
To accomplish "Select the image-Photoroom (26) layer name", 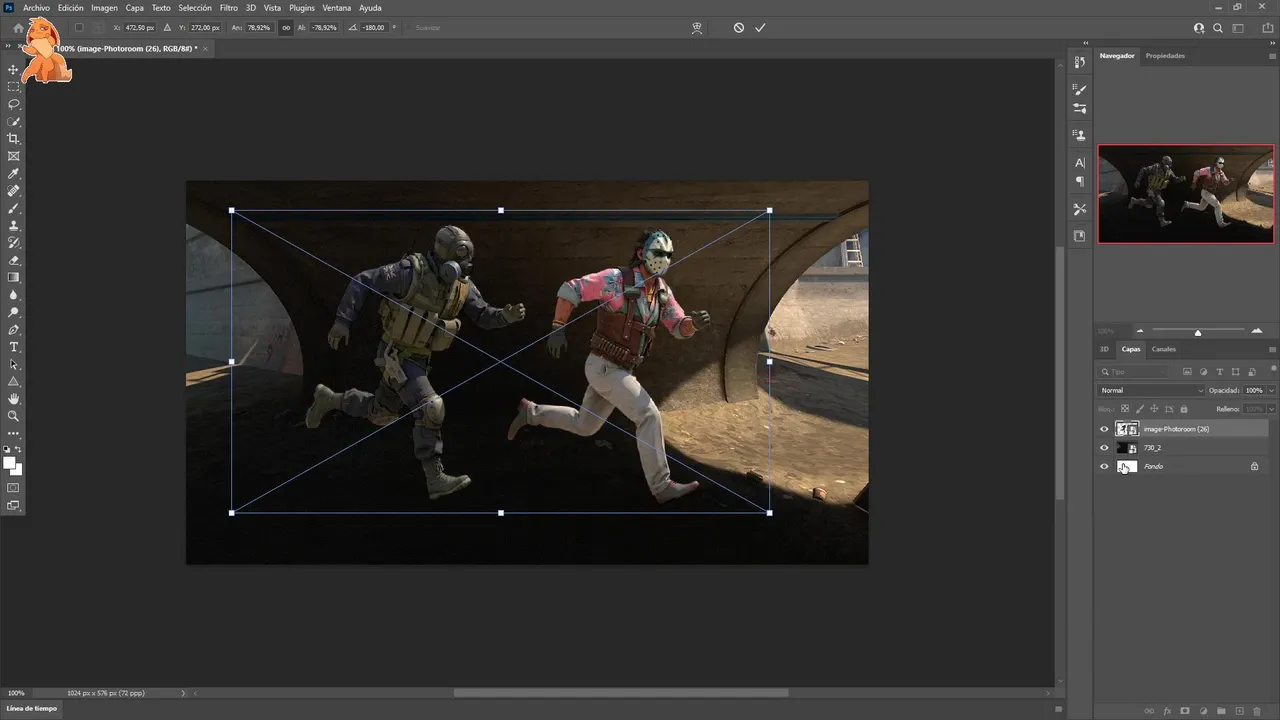I will 1177,429.
